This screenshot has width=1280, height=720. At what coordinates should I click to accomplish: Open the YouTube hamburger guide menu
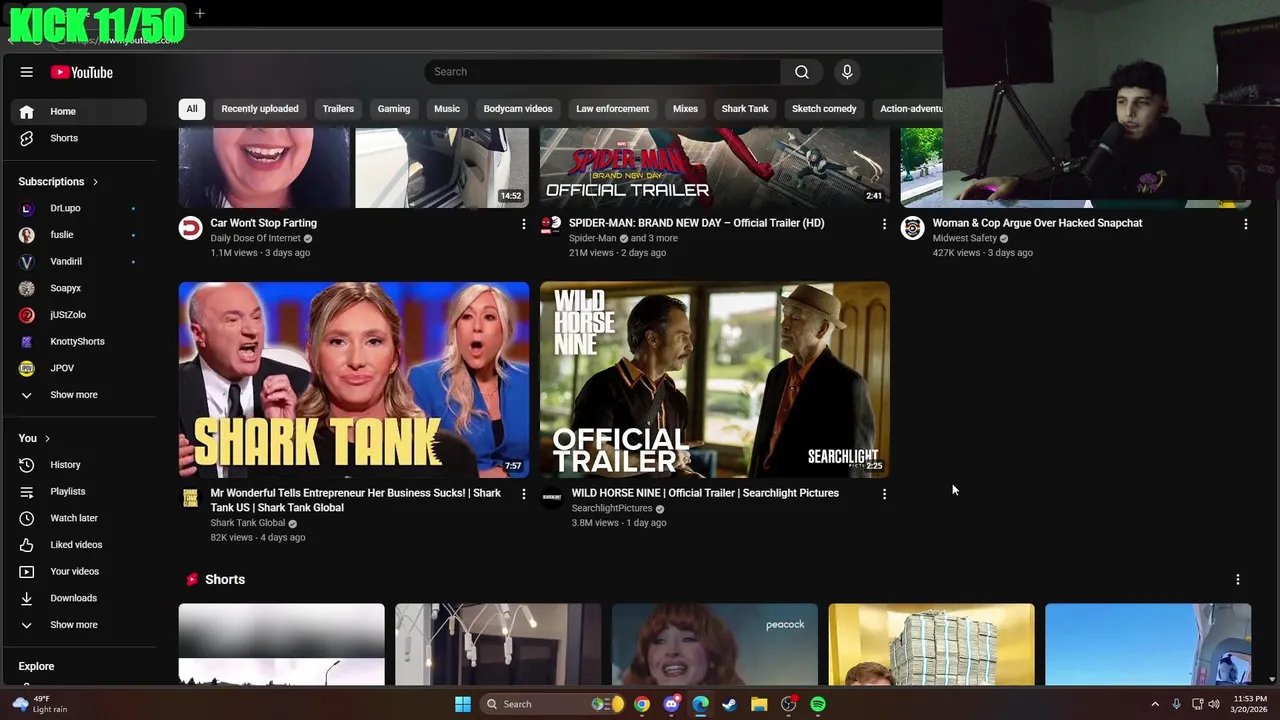pyautogui.click(x=27, y=72)
